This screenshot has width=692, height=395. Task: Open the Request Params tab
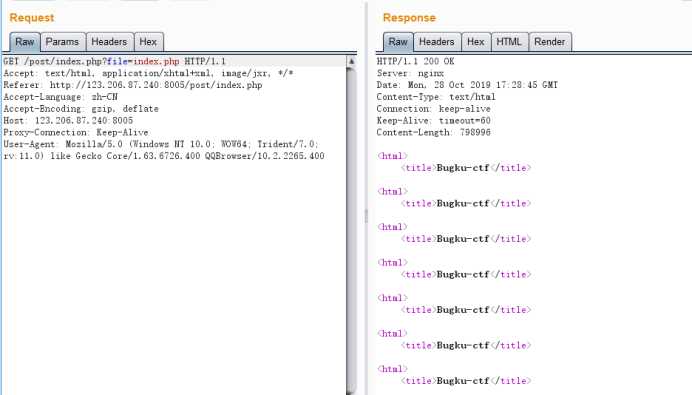point(62,42)
